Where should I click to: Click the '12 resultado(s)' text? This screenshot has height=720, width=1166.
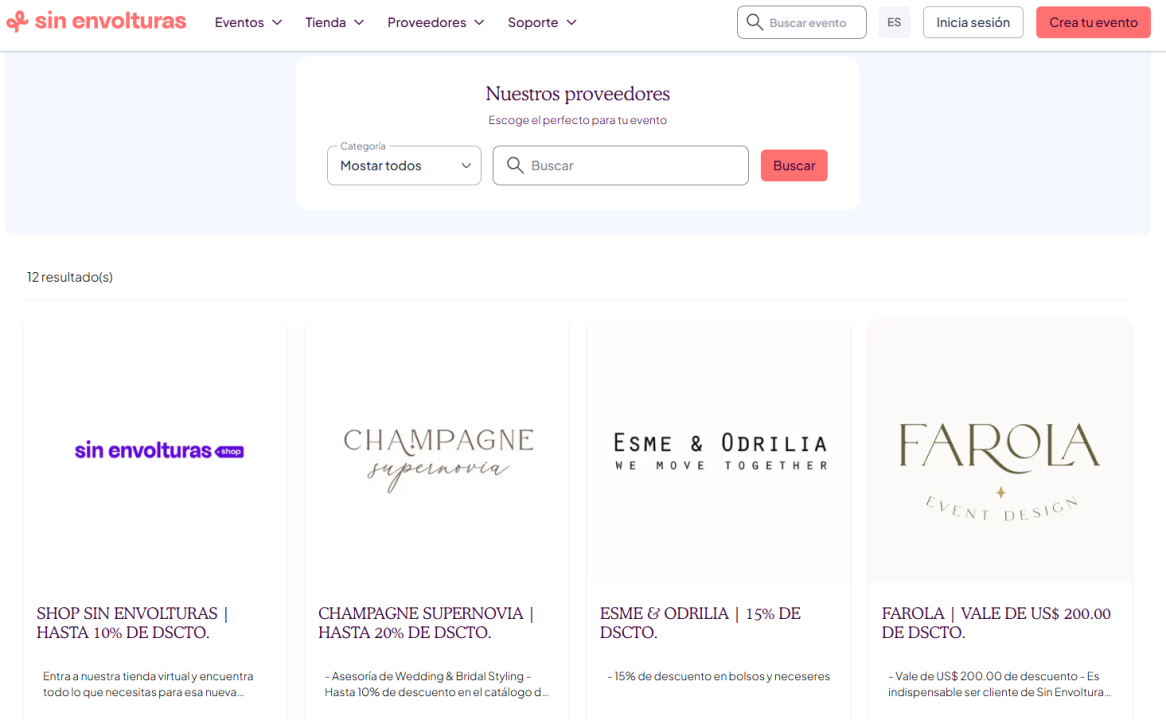[x=70, y=277]
